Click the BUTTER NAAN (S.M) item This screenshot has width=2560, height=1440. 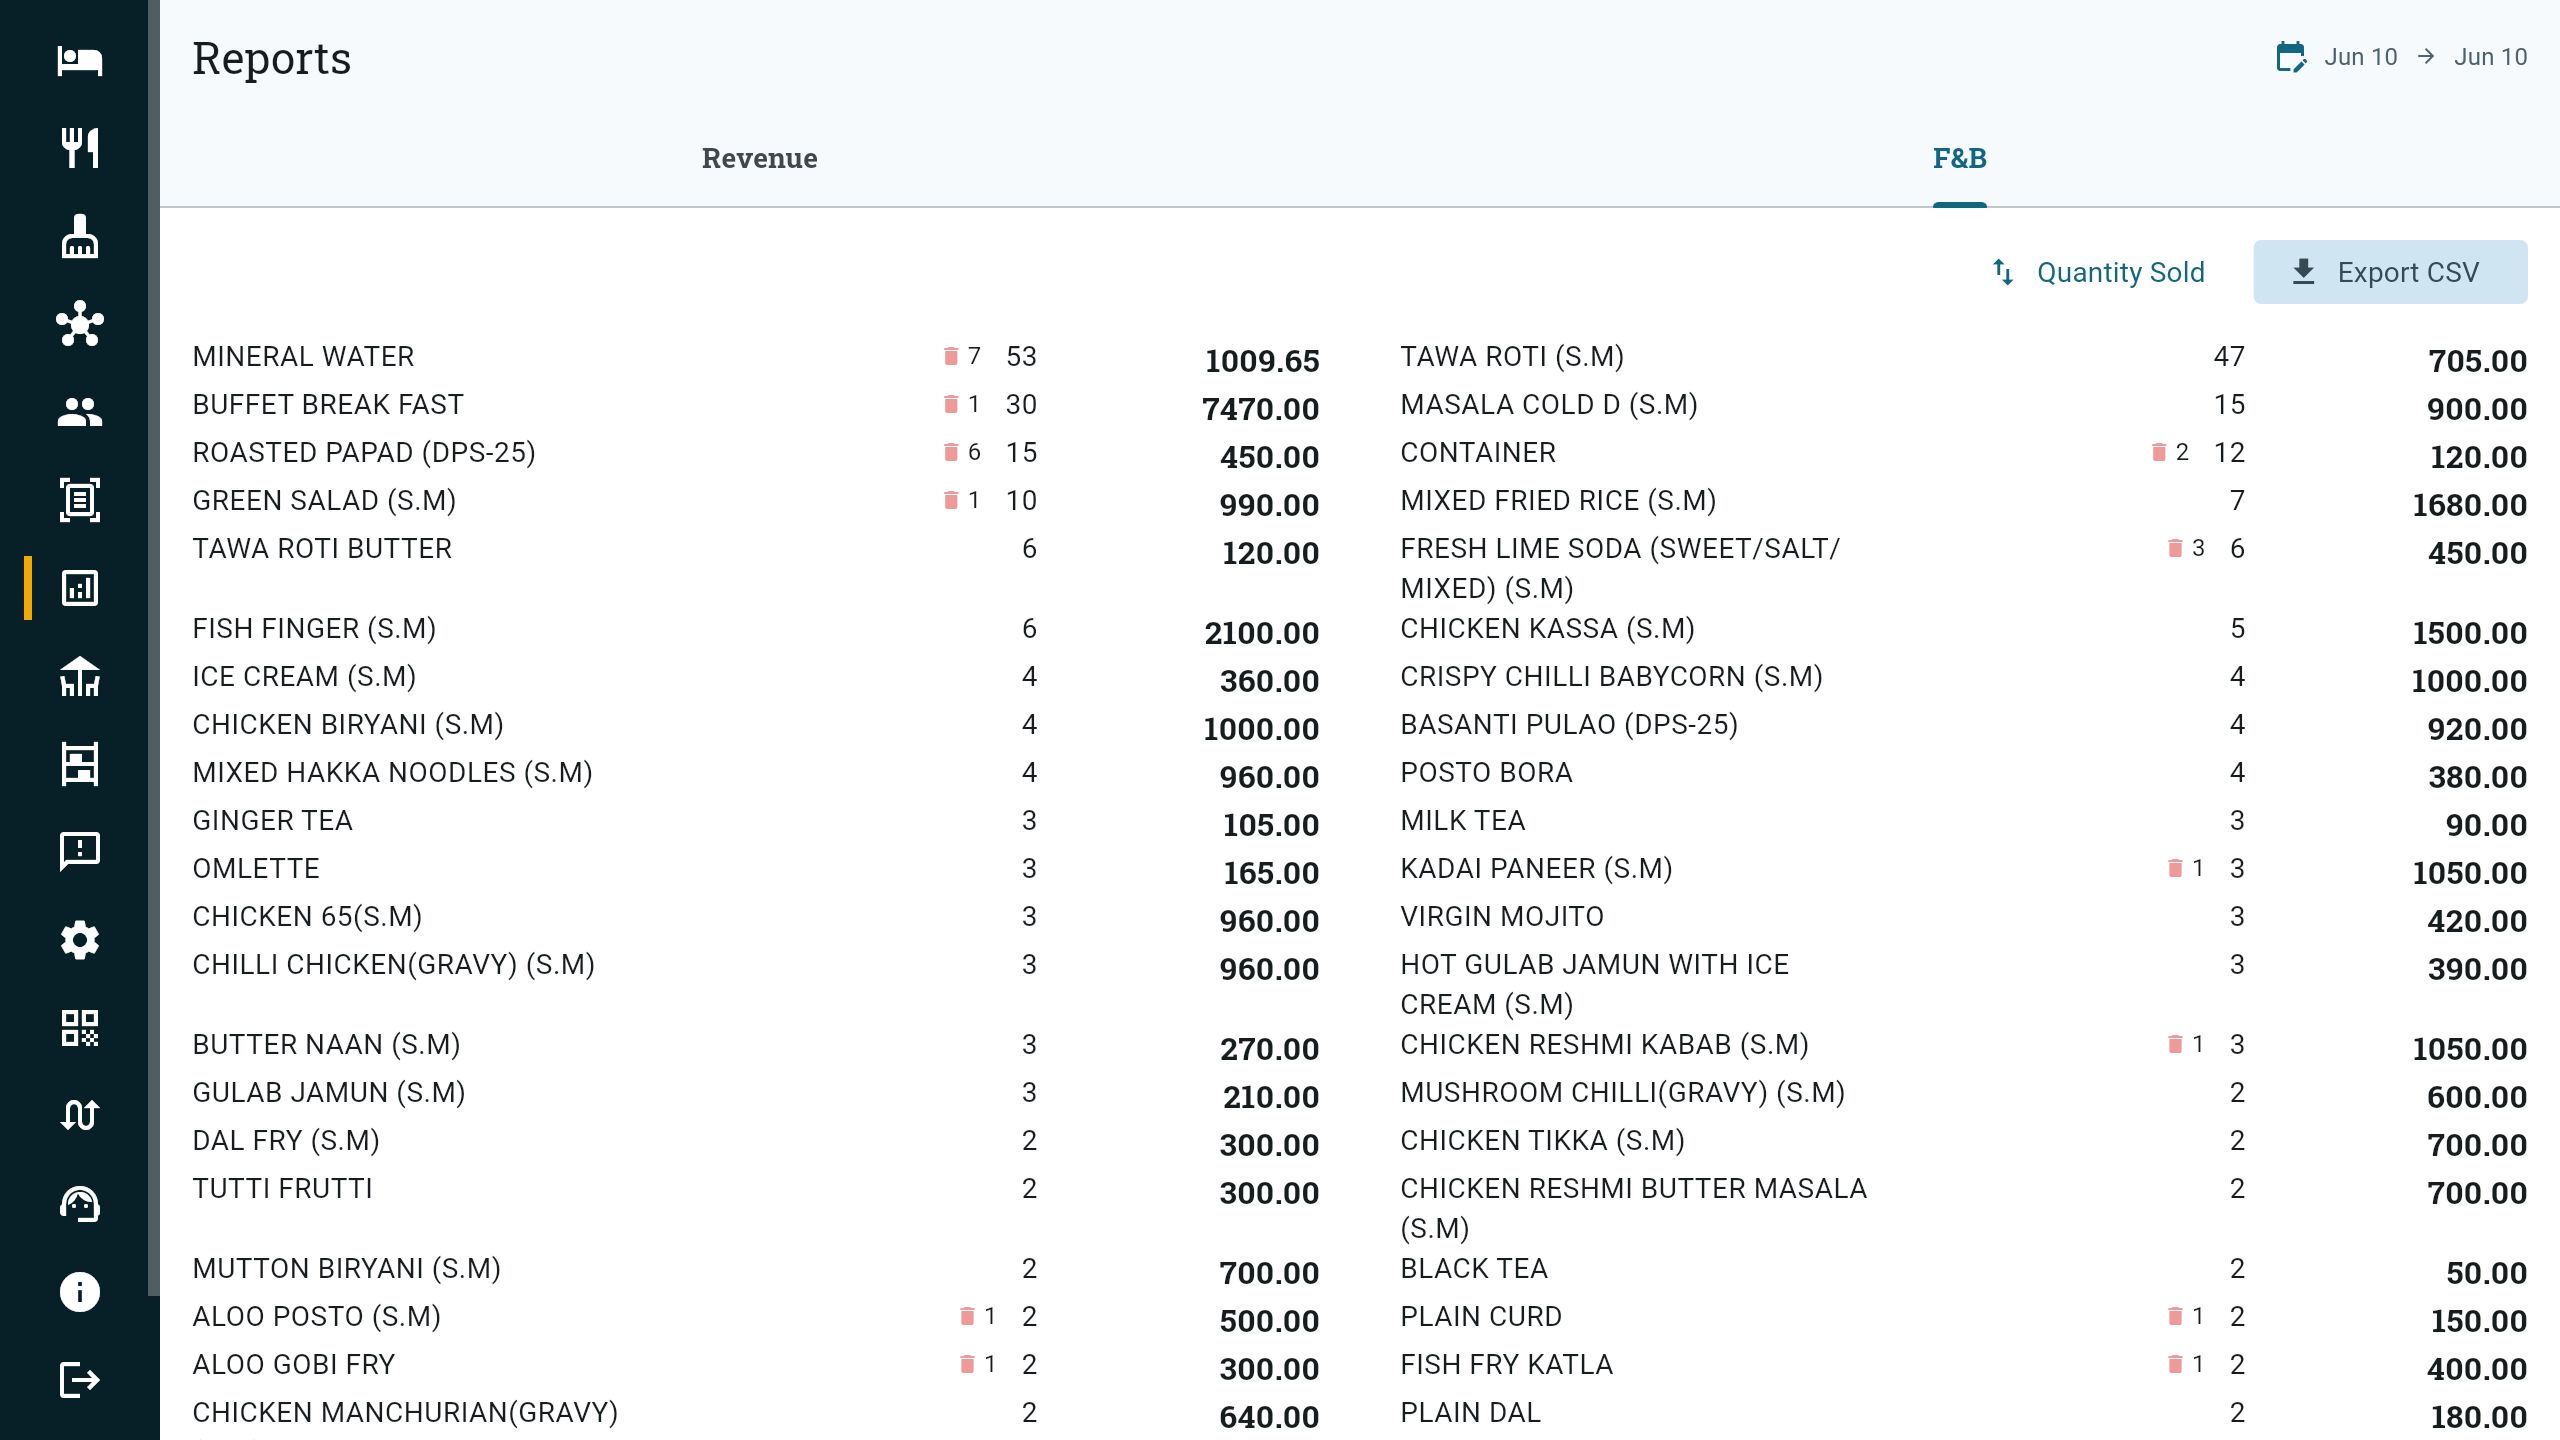326,1044
